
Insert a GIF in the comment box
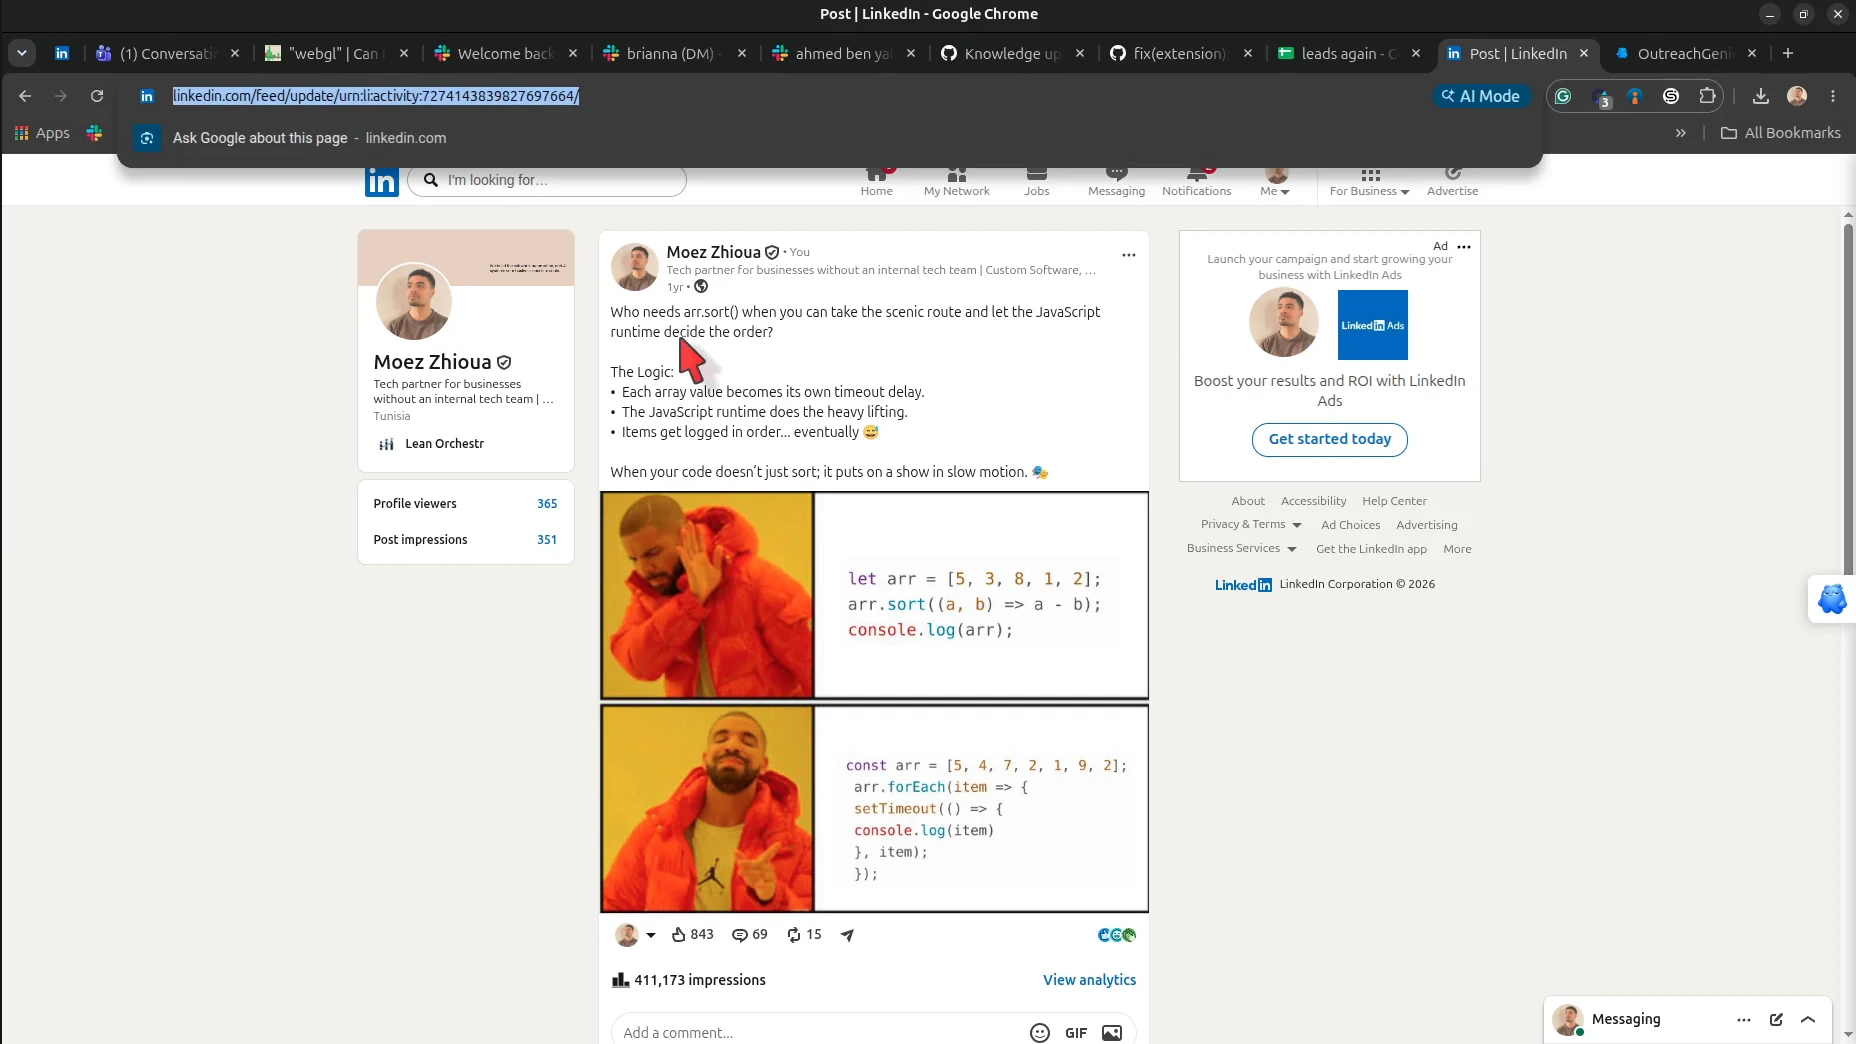click(x=1076, y=1033)
